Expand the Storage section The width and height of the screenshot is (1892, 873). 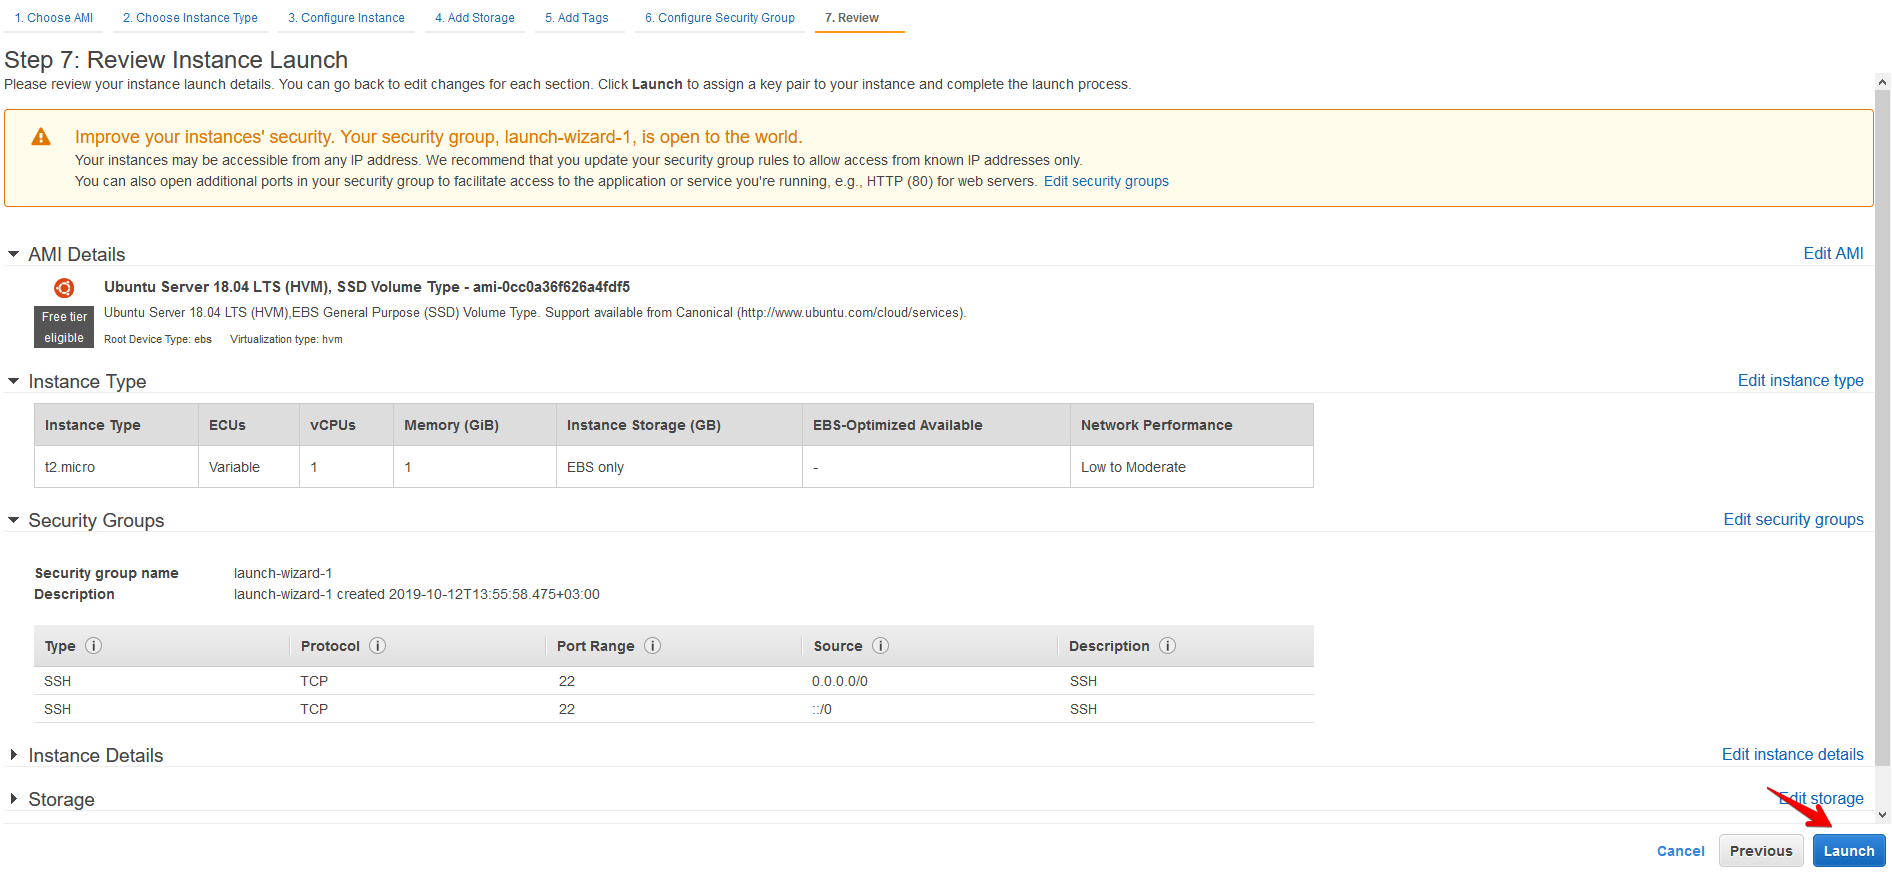14,799
